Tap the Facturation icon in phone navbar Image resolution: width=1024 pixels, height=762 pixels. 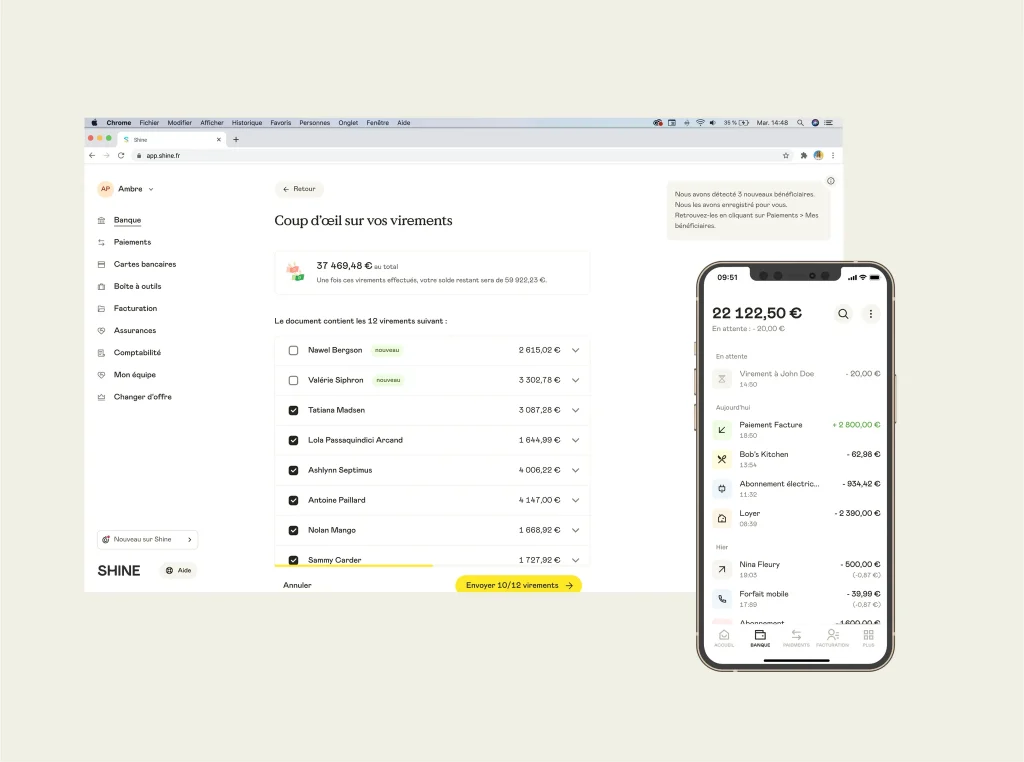[x=832, y=636]
